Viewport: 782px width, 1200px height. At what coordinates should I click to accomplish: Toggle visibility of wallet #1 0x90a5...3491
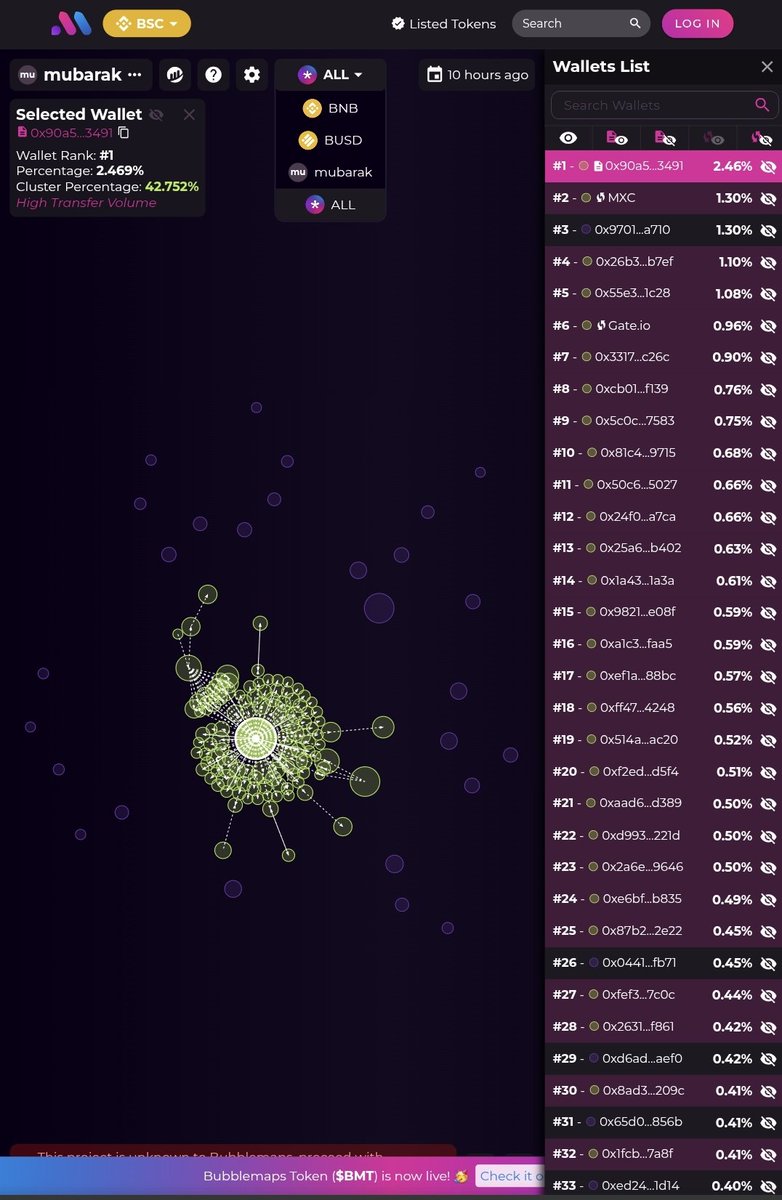[768, 166]
